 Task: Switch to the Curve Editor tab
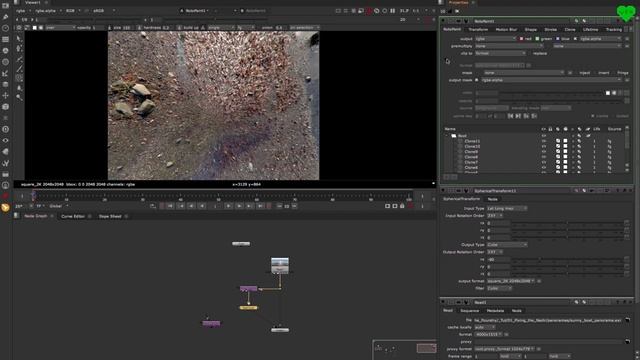coord(73,216)
